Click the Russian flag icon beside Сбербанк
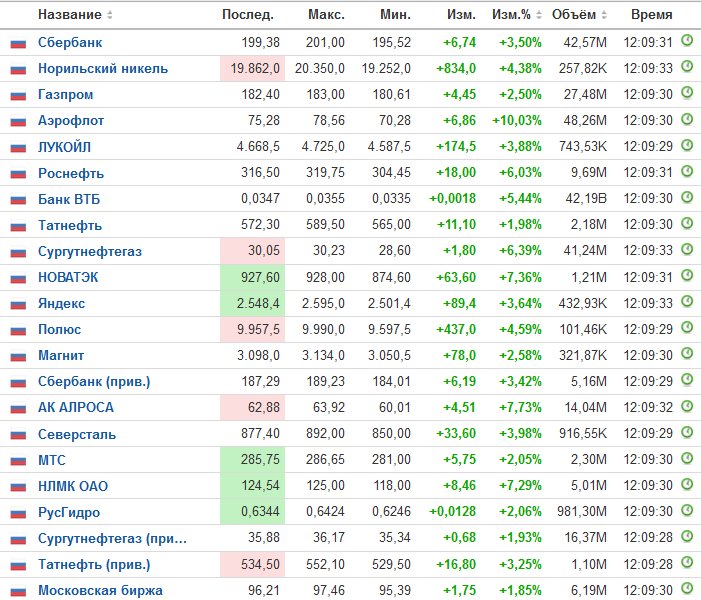 [18, 43]
